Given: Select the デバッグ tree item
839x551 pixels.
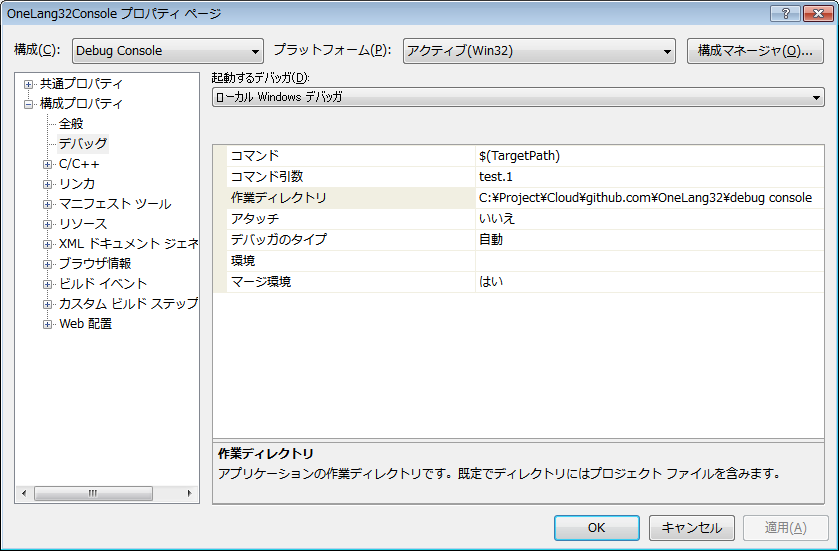Looking at the screenshot, I should tap(83, 144).
